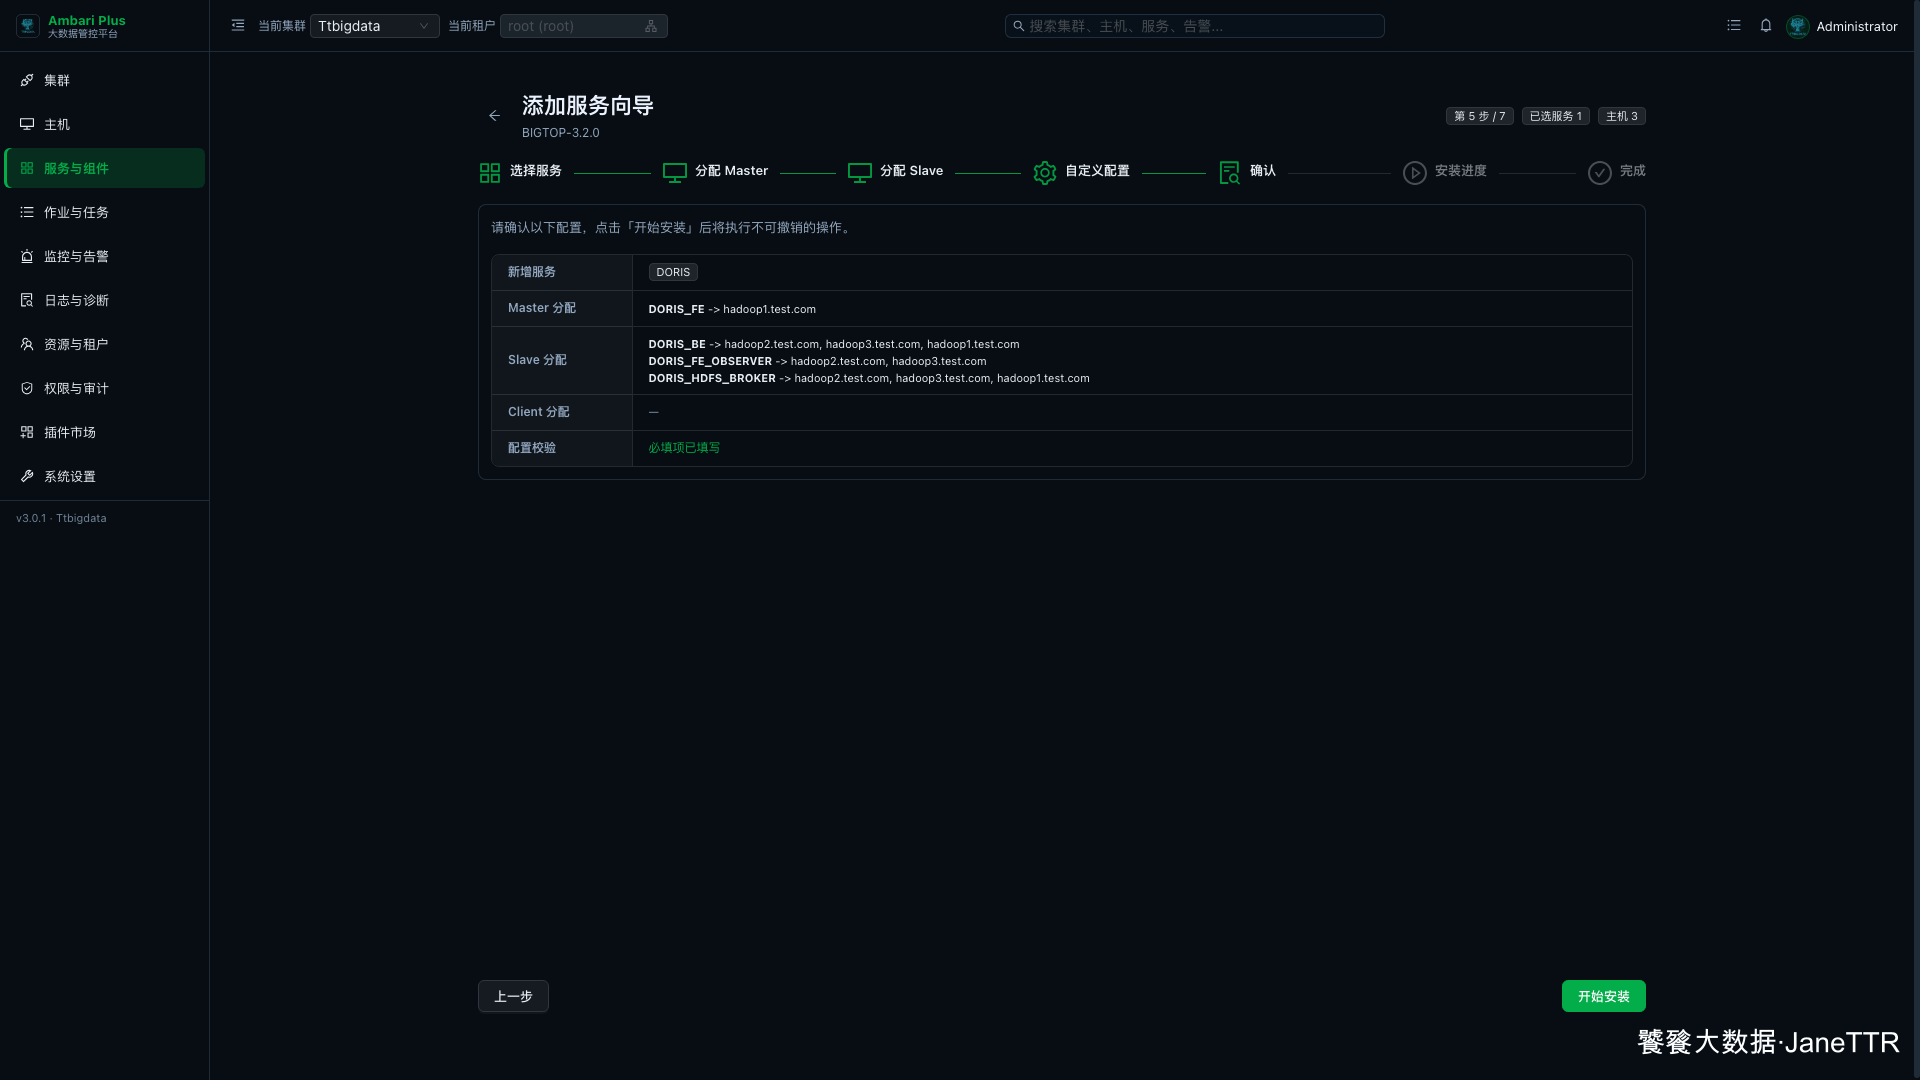Screen dimensions: 1920x1080
Task: Click the DORIS_BE slave assignment line
Action: [x=834, y=344]
